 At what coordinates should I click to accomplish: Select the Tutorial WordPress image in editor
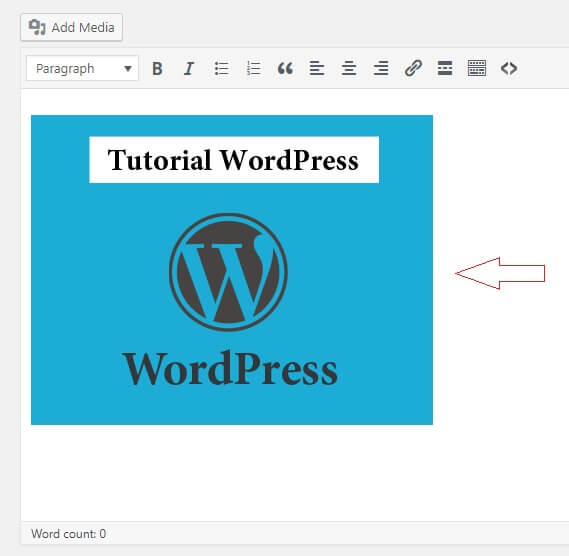(x=232, y=270)
